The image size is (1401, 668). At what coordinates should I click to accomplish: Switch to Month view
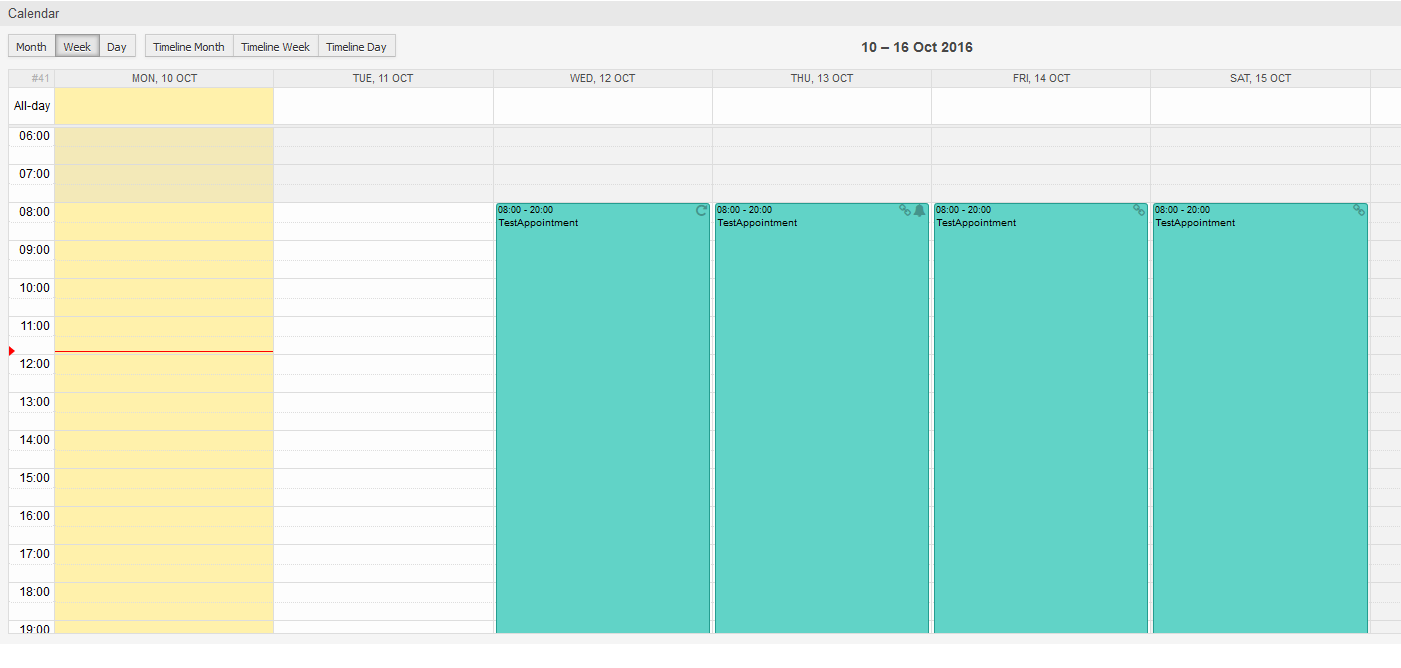30,46
